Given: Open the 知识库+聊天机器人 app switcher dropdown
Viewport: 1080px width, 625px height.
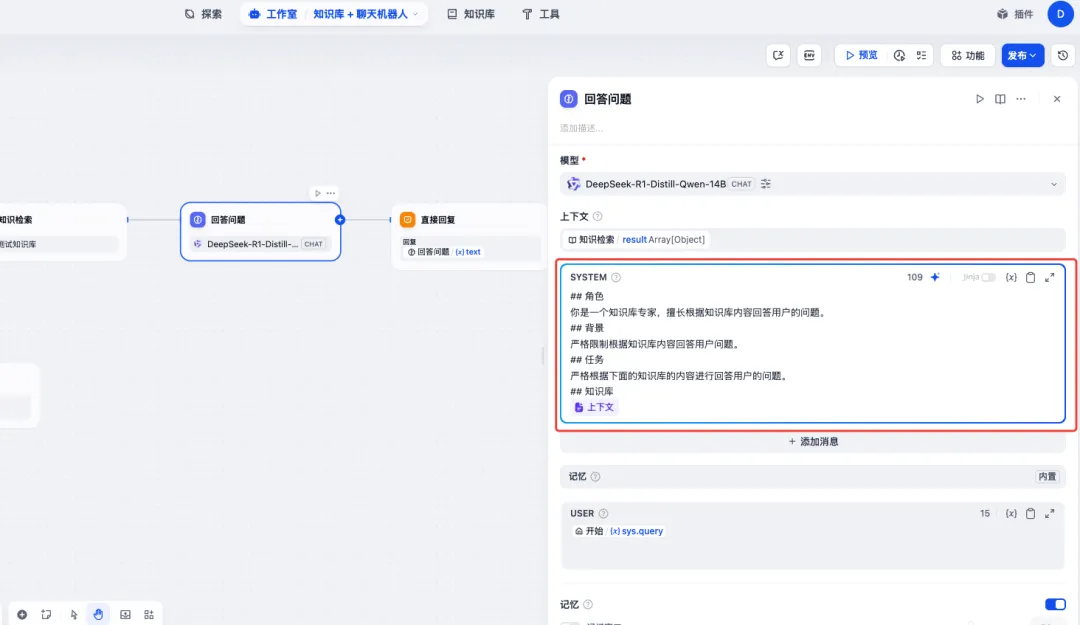Looking at the screenshot, I should (414, 14).
